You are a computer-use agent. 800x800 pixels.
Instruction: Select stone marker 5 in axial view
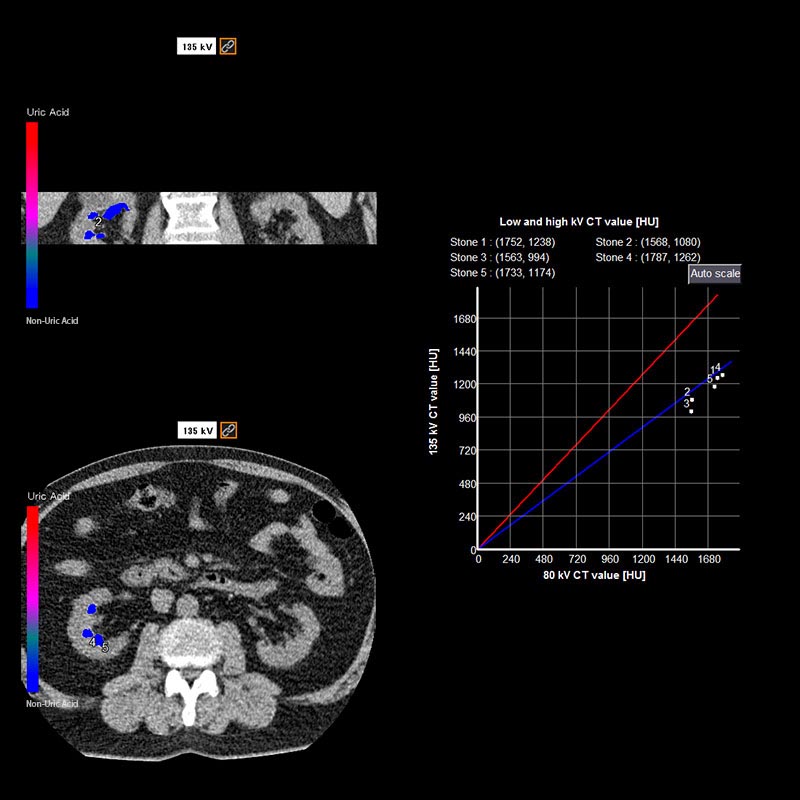[105, 648]
